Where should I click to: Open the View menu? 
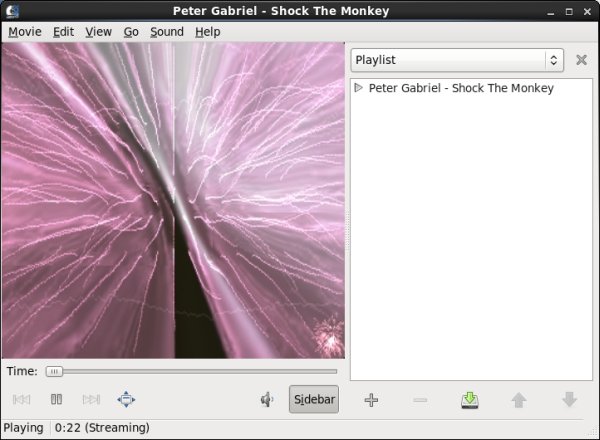[98, 31]
